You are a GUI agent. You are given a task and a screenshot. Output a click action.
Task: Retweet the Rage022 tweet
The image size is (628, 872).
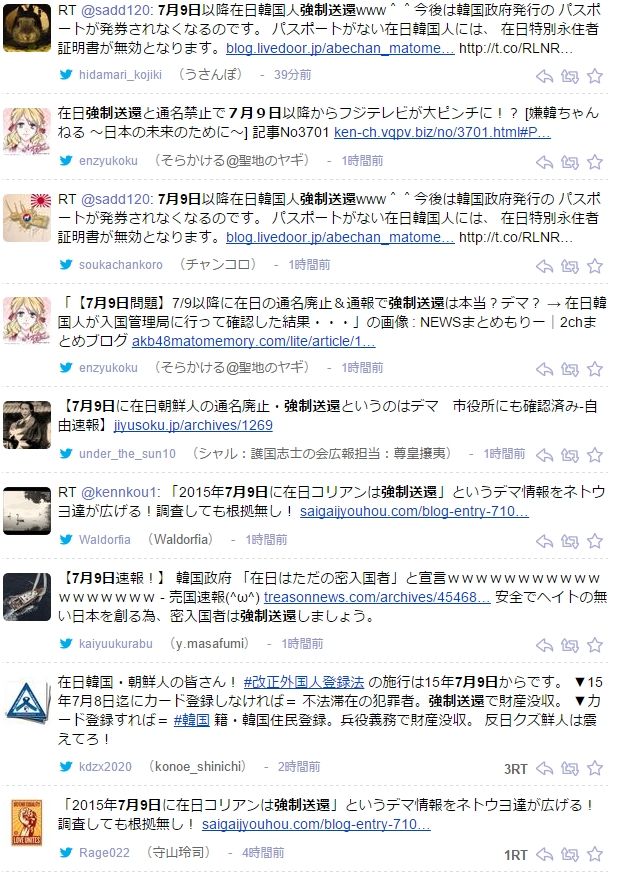pos(569,854)
